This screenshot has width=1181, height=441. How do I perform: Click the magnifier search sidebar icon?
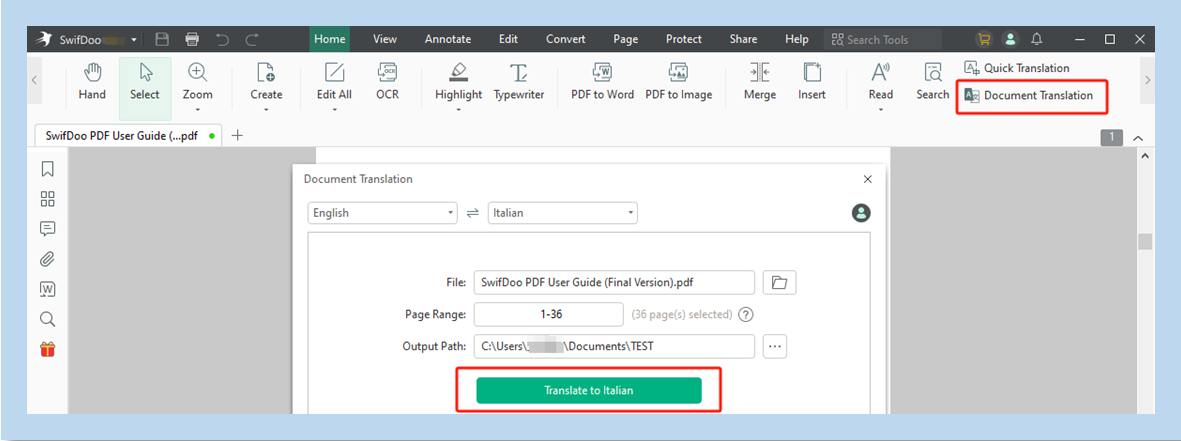click(x=47, y=319)
